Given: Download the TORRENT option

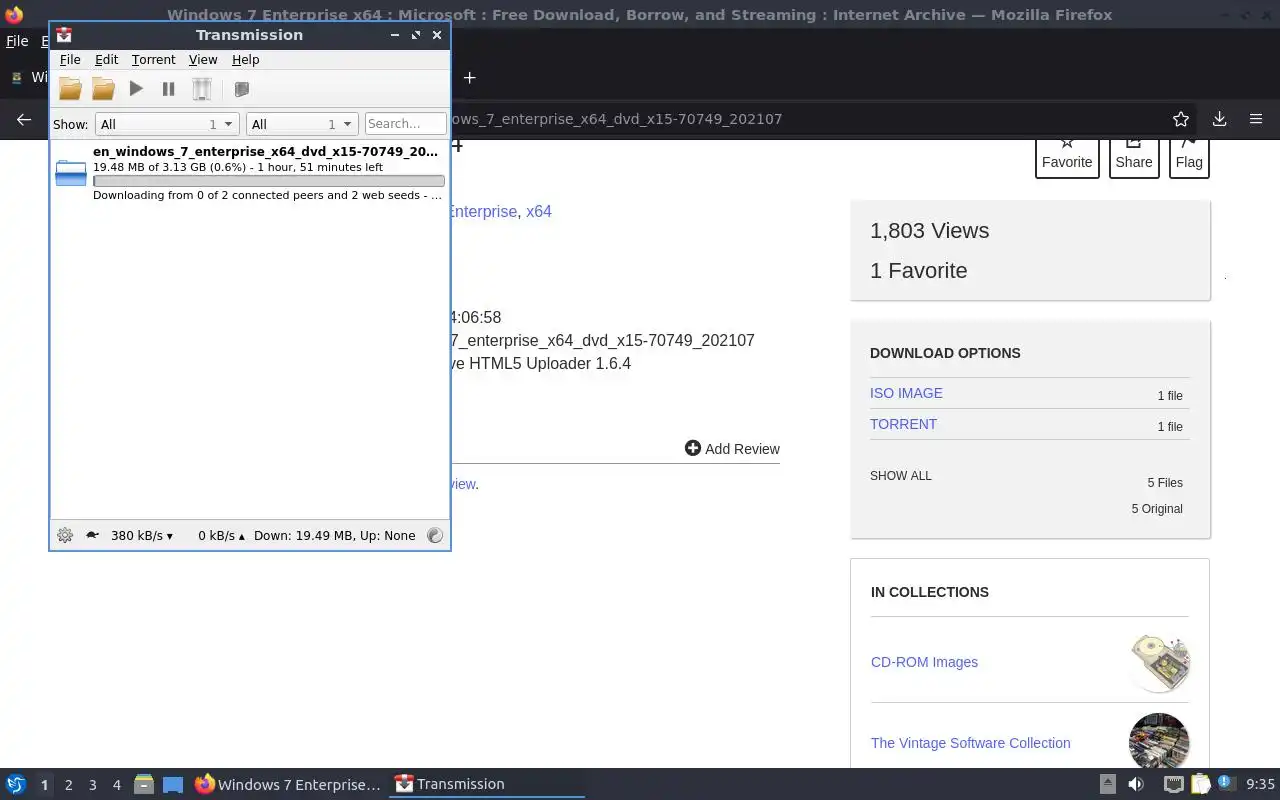Looking at the screenshot, I should tap(903, 424).
